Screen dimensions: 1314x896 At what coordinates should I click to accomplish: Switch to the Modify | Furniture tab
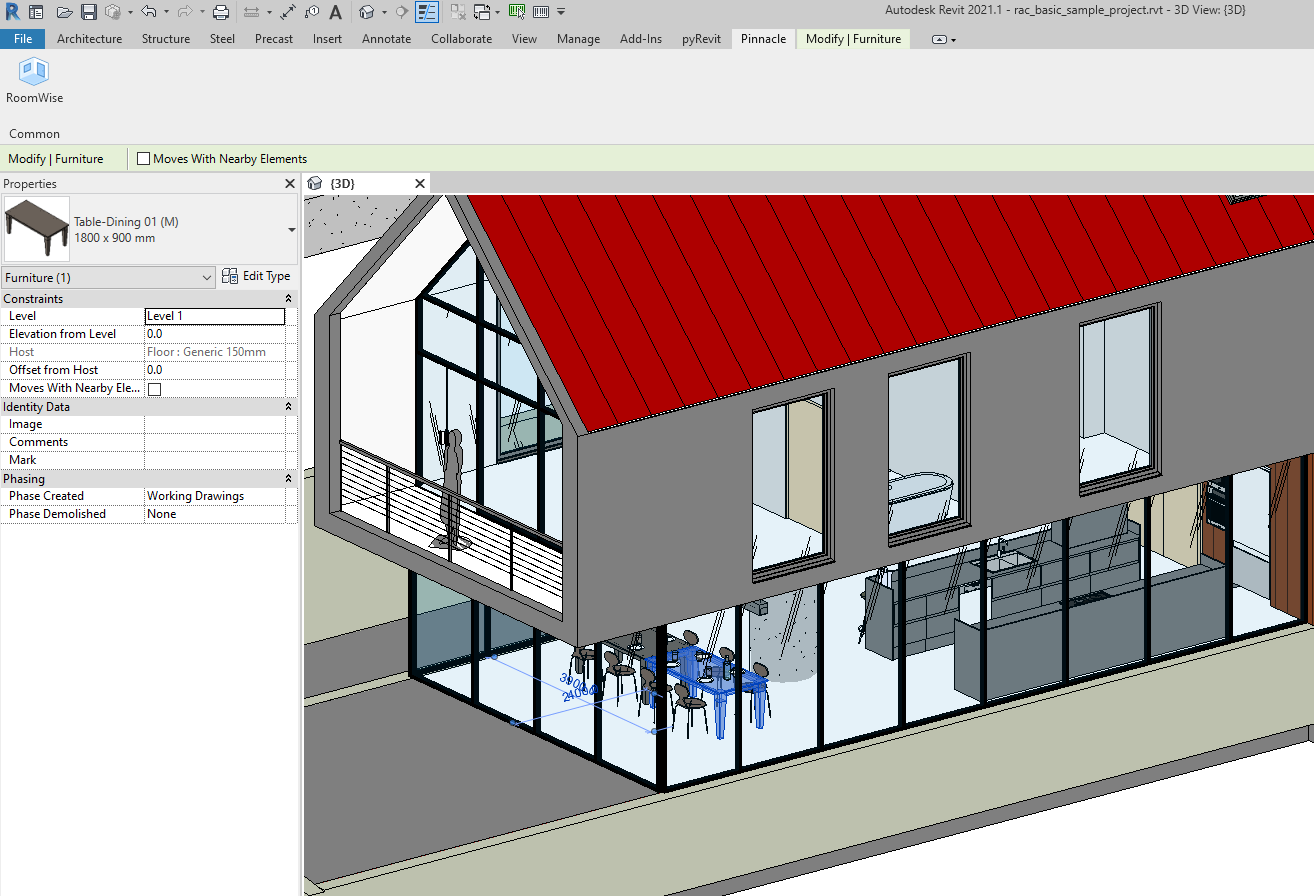pos(853,39)
